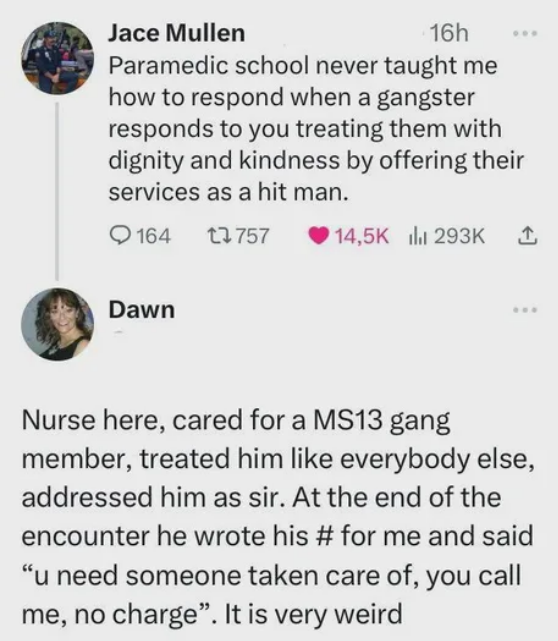View the 164 replies count
558x641 pixels.
click(x=153, y=236)
